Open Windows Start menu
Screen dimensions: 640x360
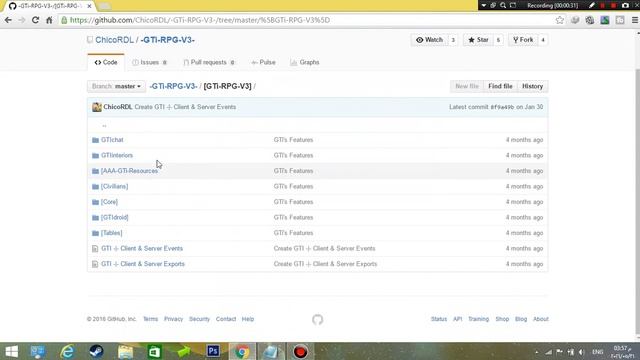11,351
